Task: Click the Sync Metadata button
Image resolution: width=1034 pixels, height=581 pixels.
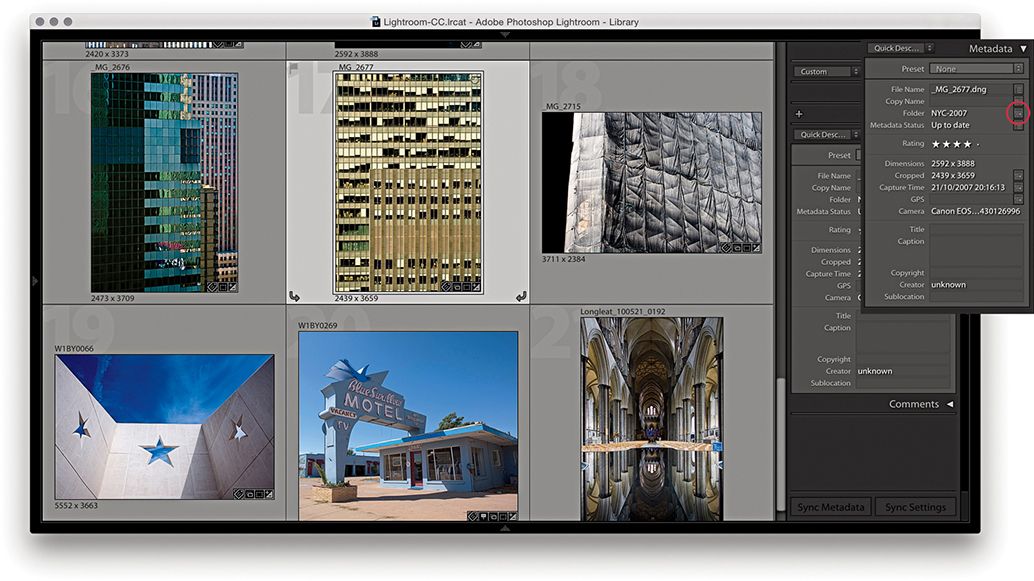Action: click(x=830, y=507)
